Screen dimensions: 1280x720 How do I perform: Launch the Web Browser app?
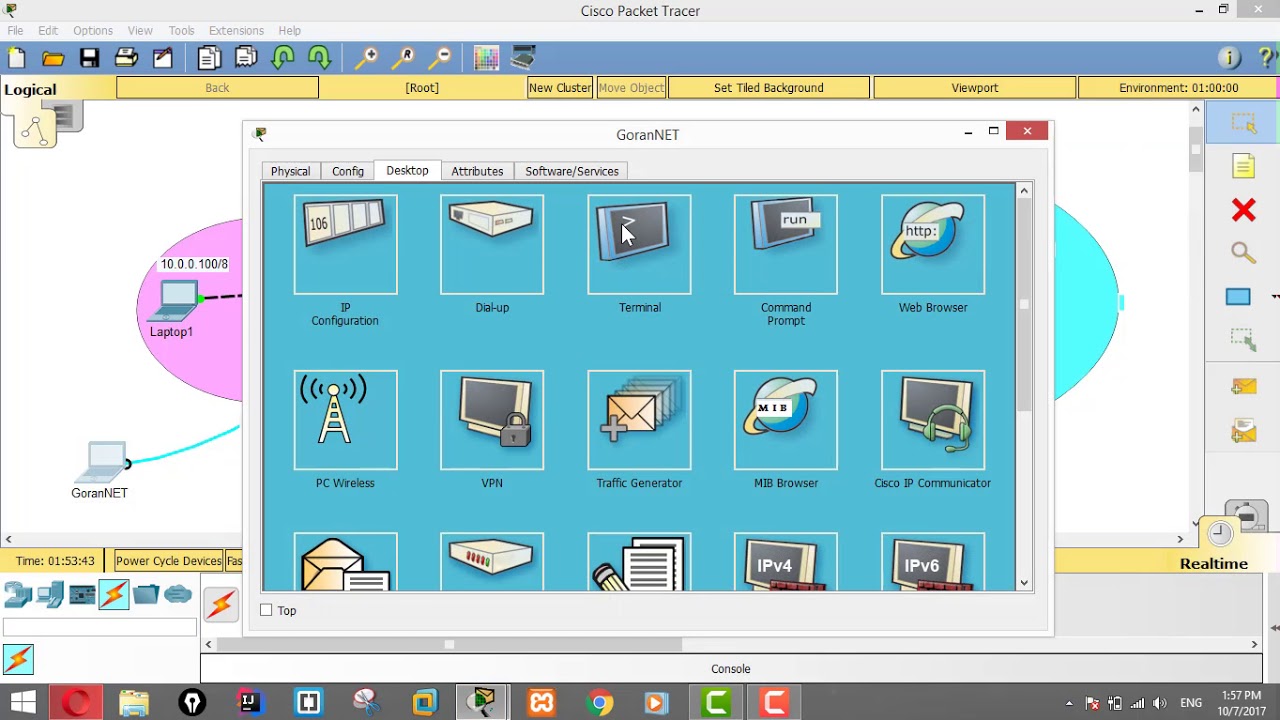tap(933, 245)
